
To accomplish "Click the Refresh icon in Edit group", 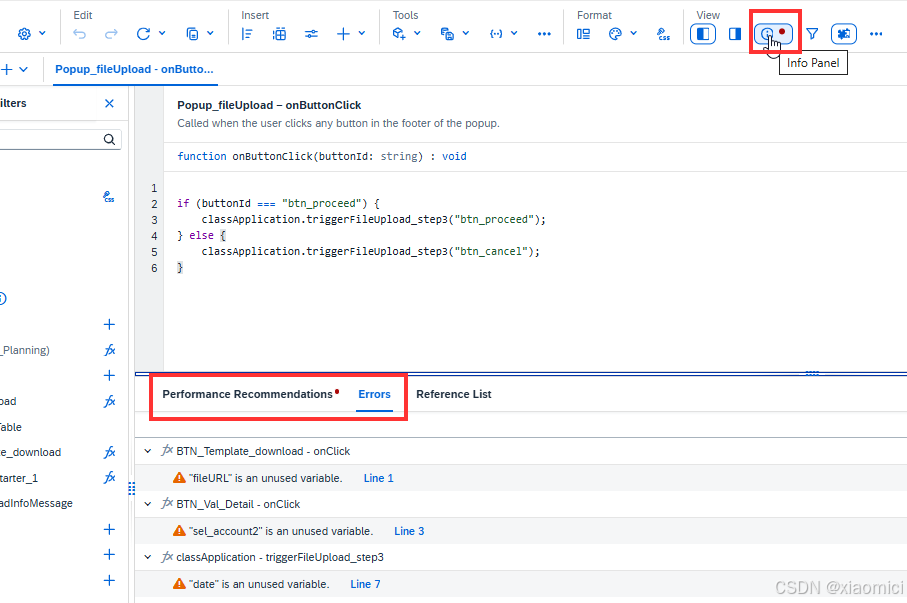I will click(x=143, y=34).
